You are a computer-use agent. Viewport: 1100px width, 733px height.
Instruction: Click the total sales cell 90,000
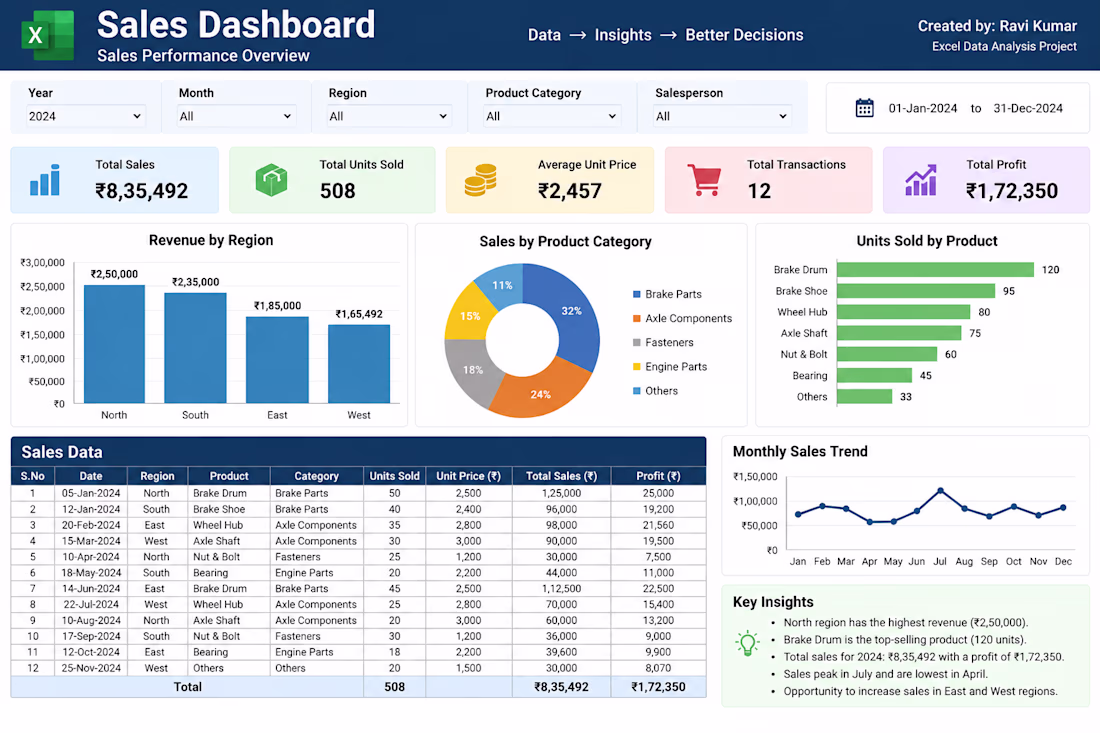tap(561, 541)
